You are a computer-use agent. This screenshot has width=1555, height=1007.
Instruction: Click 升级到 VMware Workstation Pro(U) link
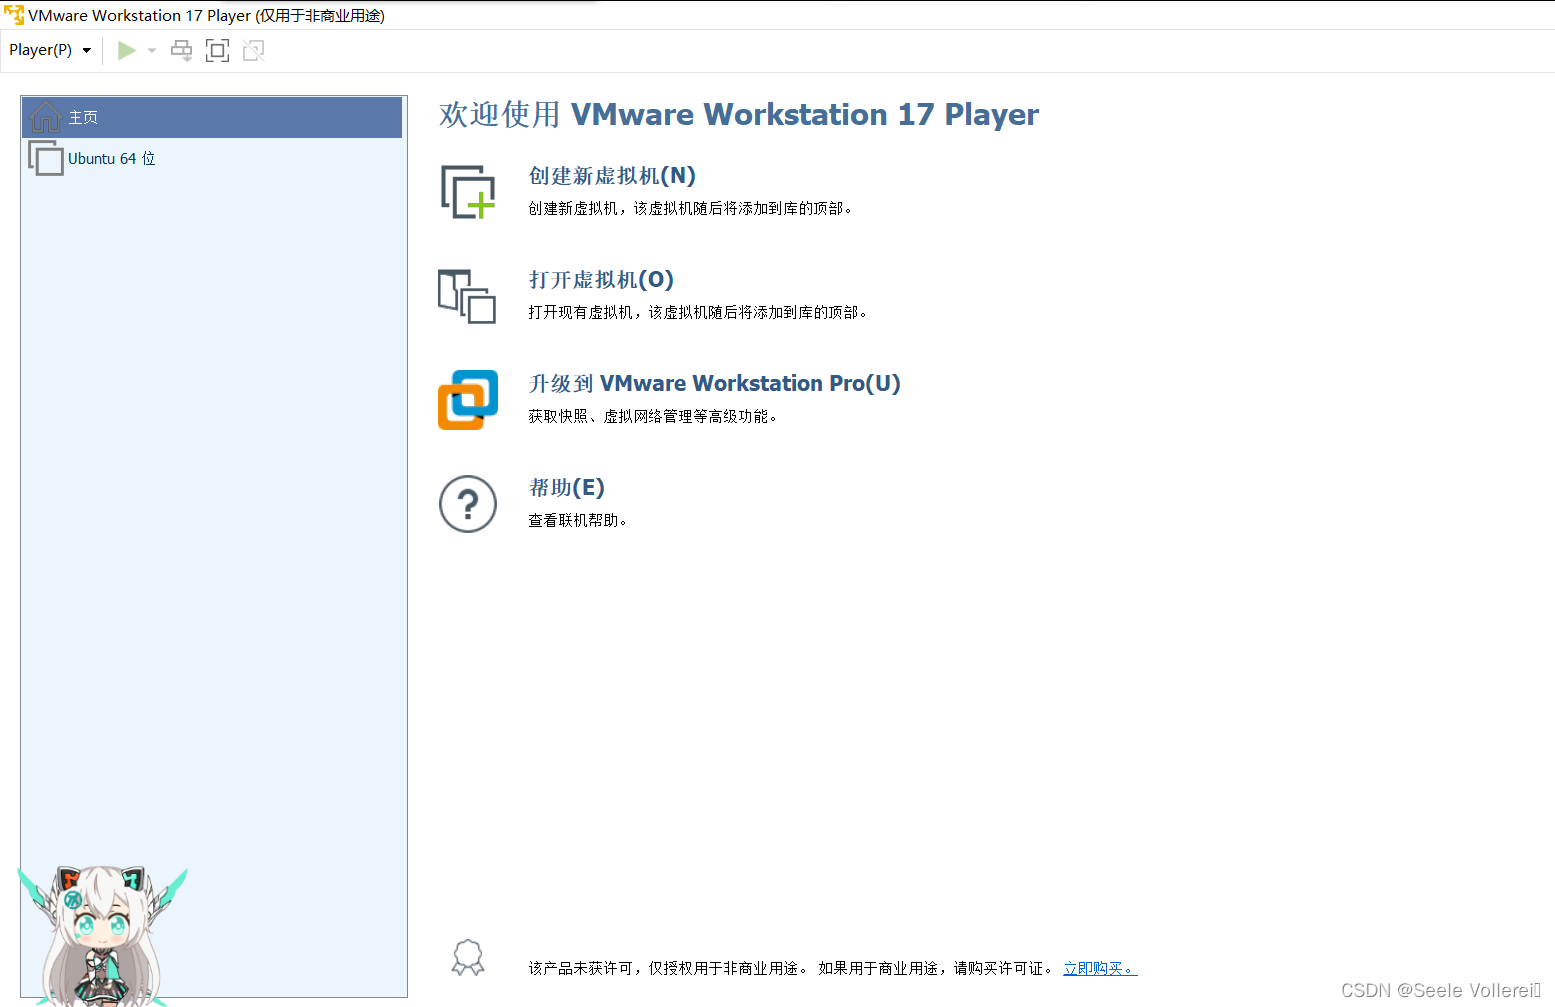(714, 384)
